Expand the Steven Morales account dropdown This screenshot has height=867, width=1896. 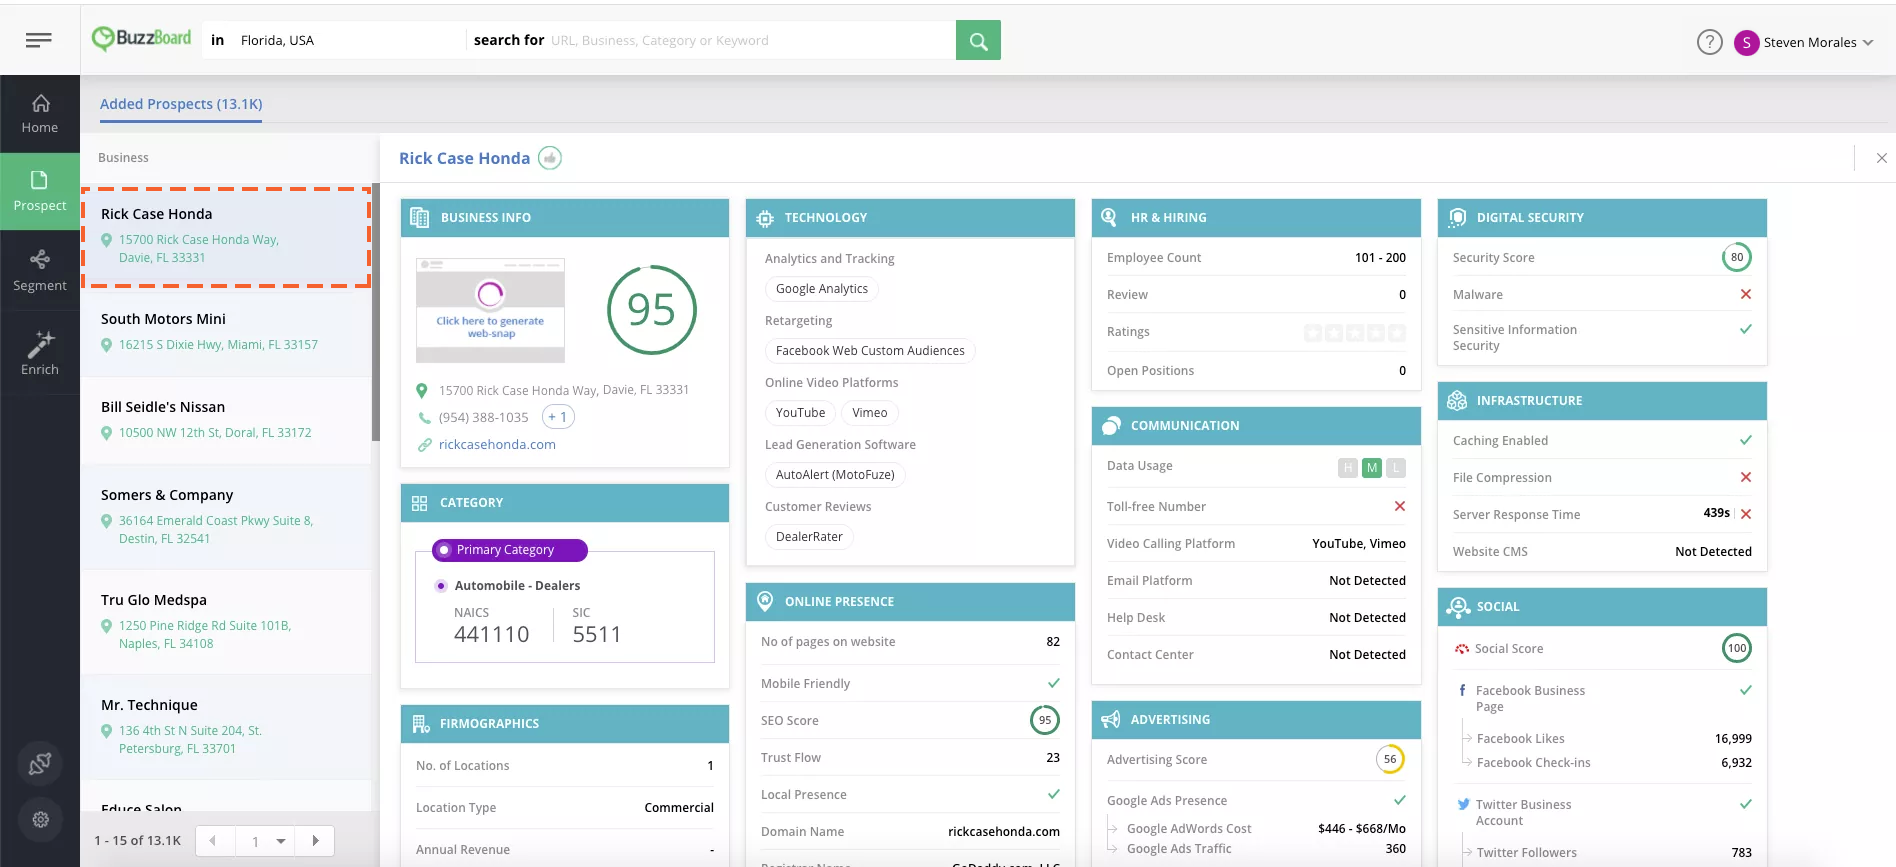(x=1868, y=42)
